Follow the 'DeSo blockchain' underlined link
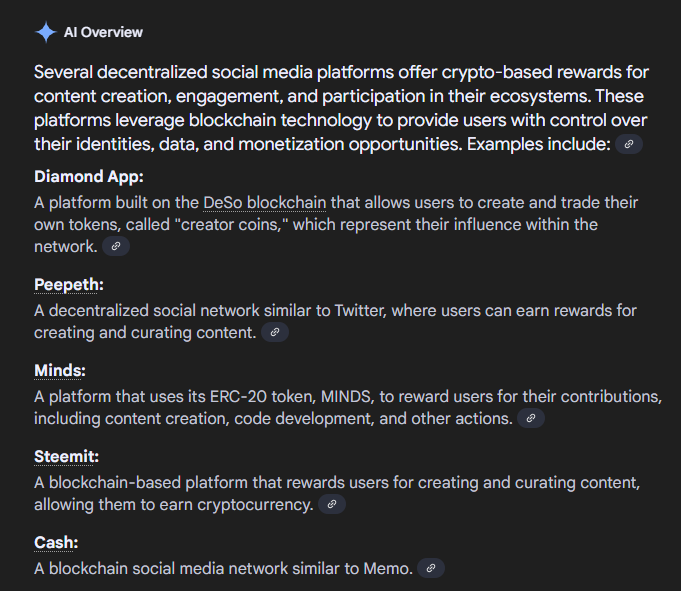681x591 pixels. pyautogui.click(x=264, y=203)
